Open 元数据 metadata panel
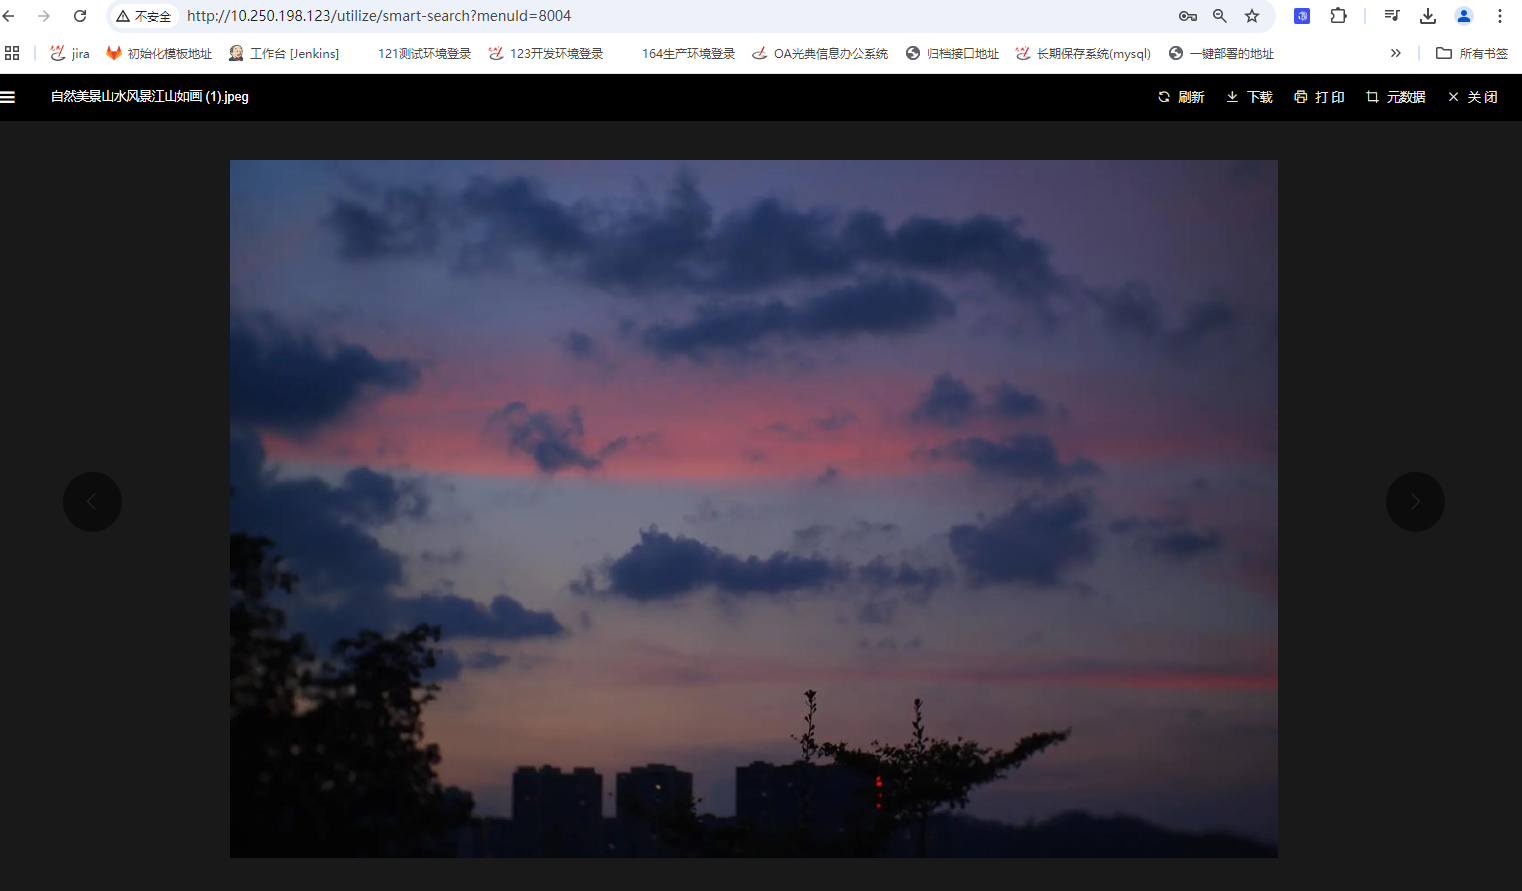Viewport: 1522px width, 891px height. coord(1396,97)
